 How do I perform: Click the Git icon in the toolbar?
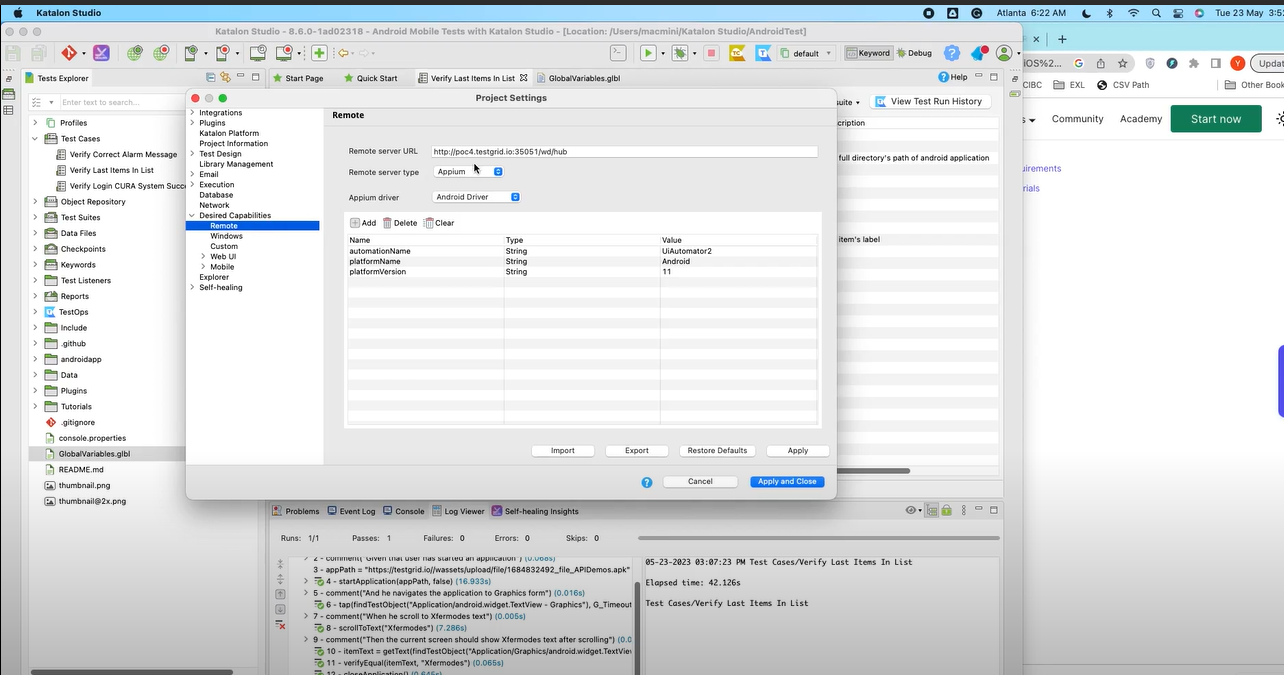pos(69,53)
